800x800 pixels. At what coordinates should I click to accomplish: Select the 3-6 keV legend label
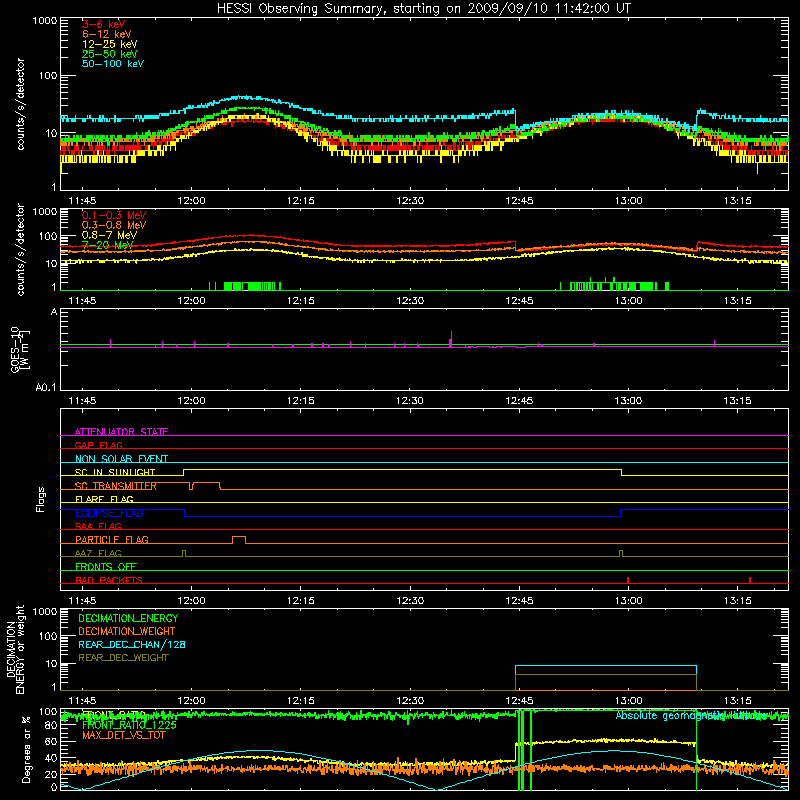pyautogui.click(x=103, y=24)
